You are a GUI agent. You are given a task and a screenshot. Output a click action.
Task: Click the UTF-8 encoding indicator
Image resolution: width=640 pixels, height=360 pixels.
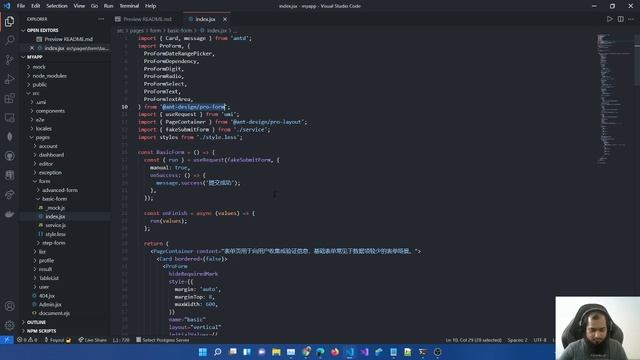tap(540, 340)
